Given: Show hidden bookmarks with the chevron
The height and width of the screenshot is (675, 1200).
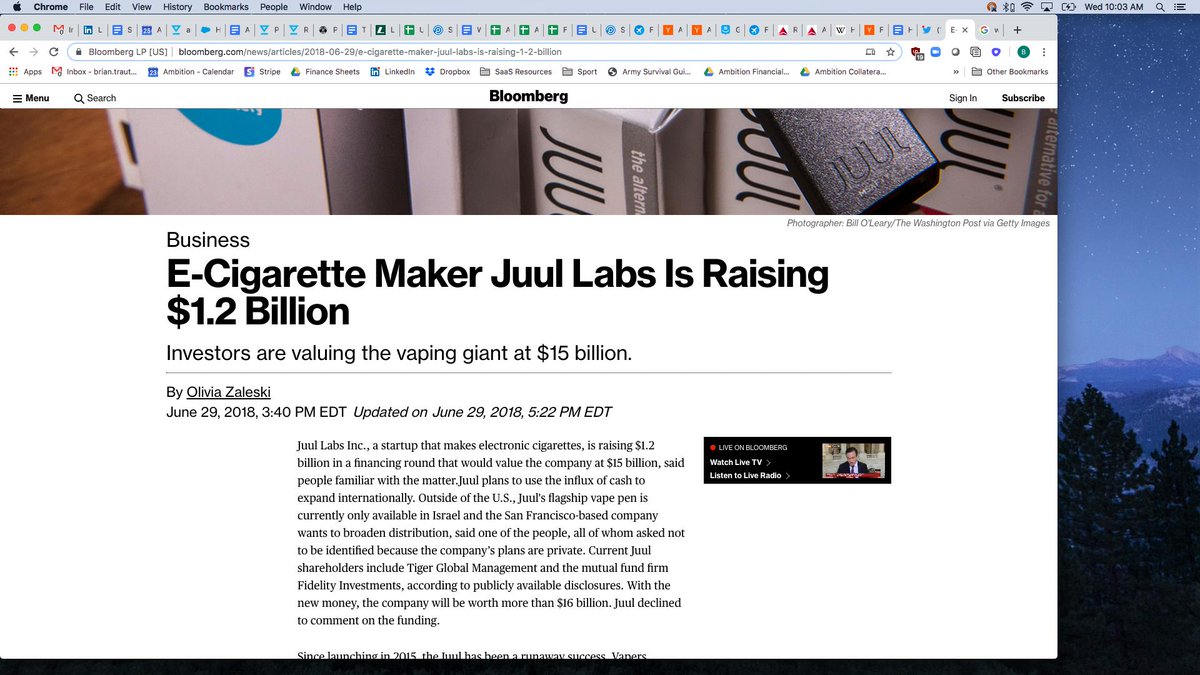Looking at the screenshot, I should tap(956, 72).
